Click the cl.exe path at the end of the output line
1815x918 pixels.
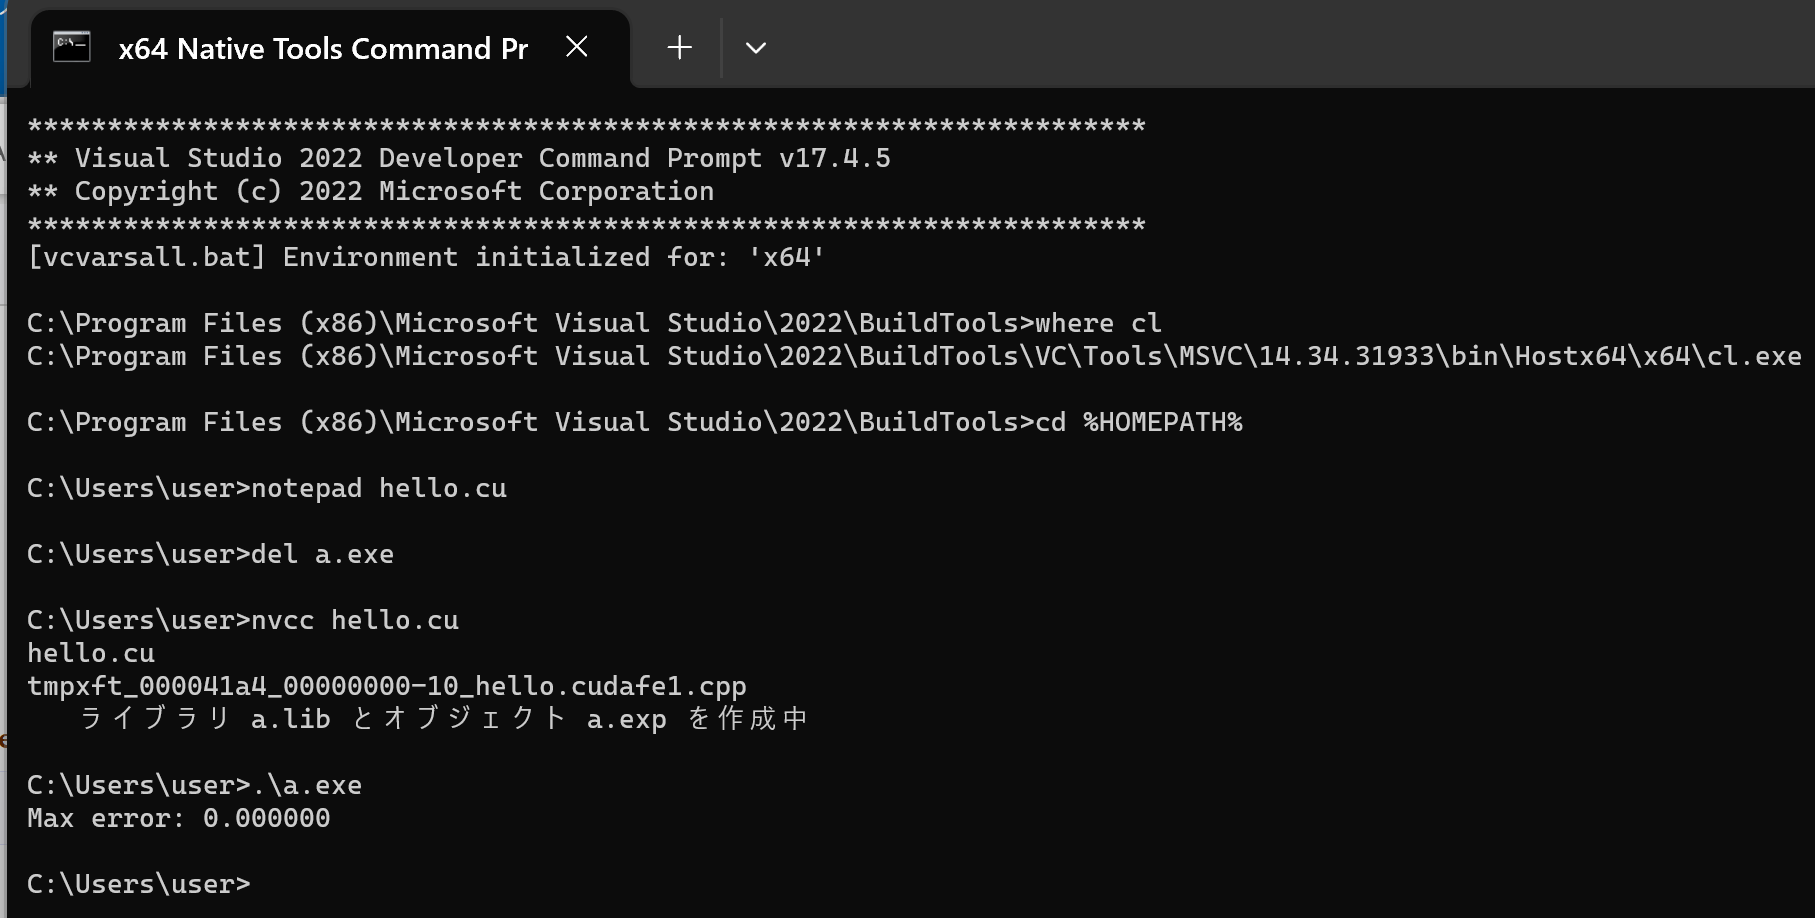(x=1754, y=356)
